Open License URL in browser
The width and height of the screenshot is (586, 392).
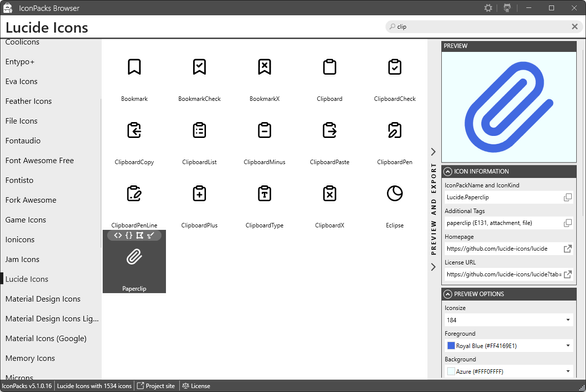(567, 274)
